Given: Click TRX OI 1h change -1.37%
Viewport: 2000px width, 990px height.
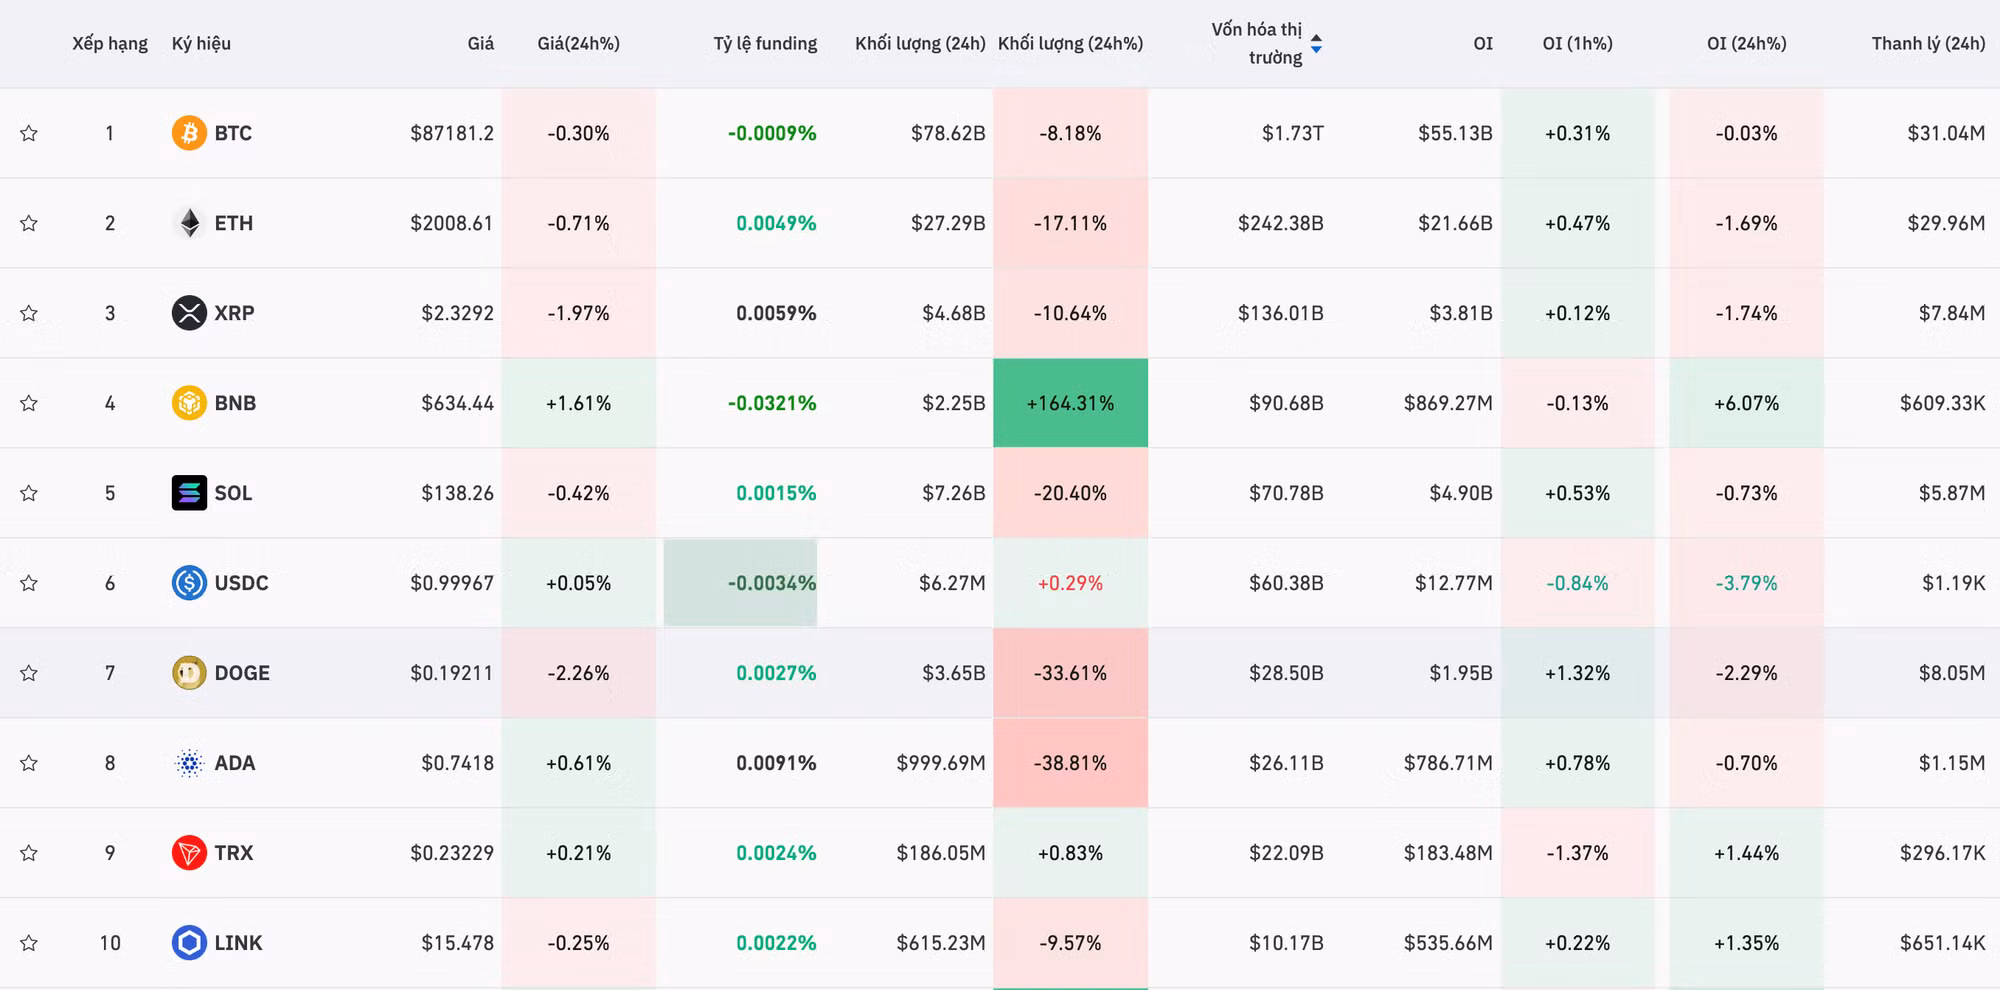Looking at the screenshot, I should (x=1577, y=853).
